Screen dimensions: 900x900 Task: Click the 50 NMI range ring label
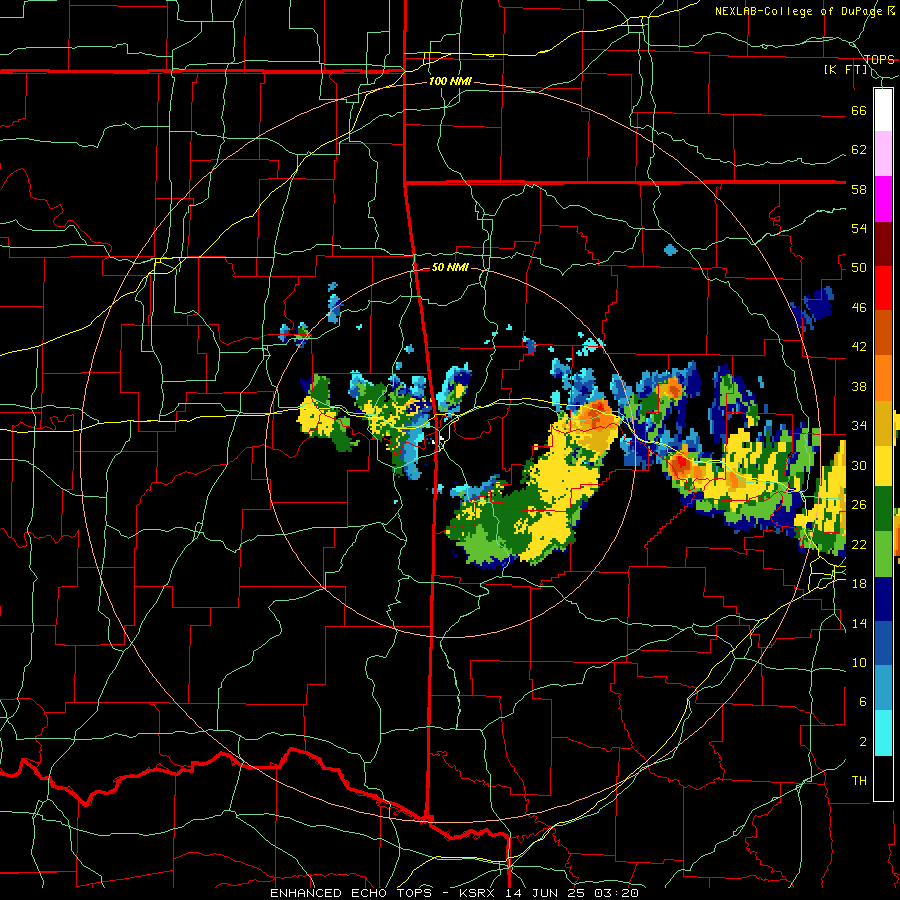click(x=450, y=267)
